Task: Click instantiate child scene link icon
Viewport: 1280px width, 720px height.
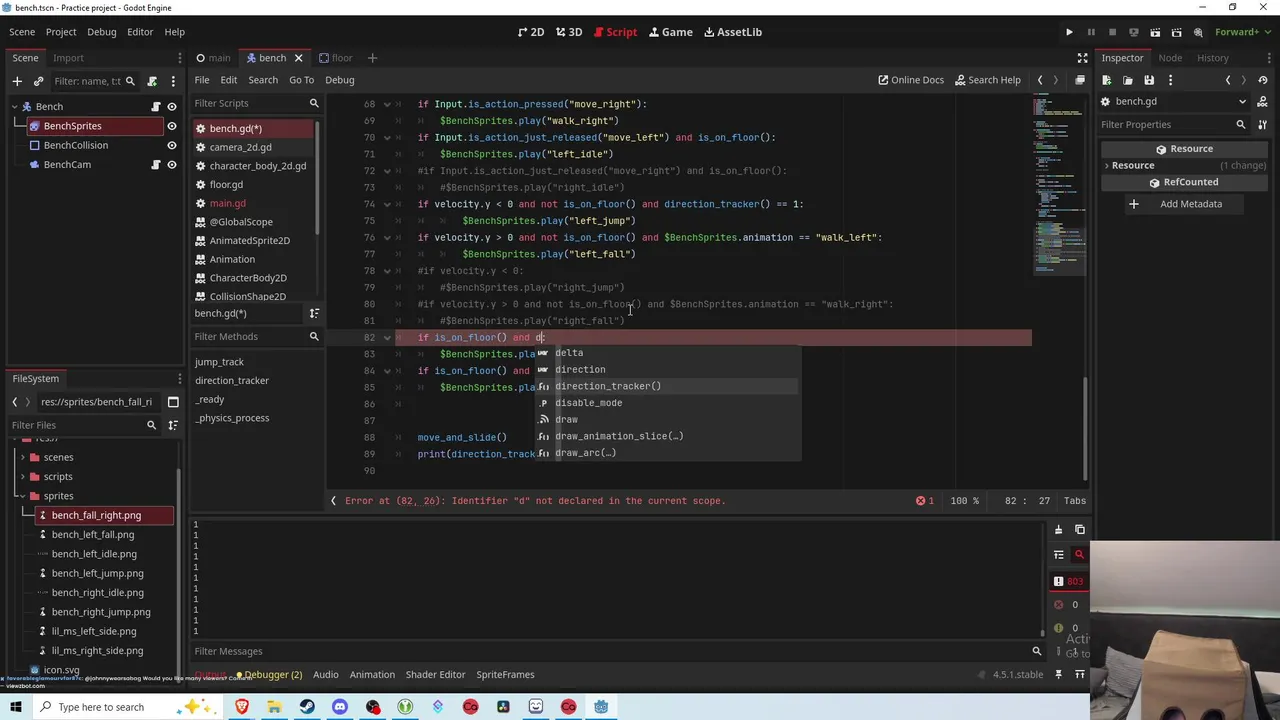Action: pyautogui.click(x=38, y=81)
